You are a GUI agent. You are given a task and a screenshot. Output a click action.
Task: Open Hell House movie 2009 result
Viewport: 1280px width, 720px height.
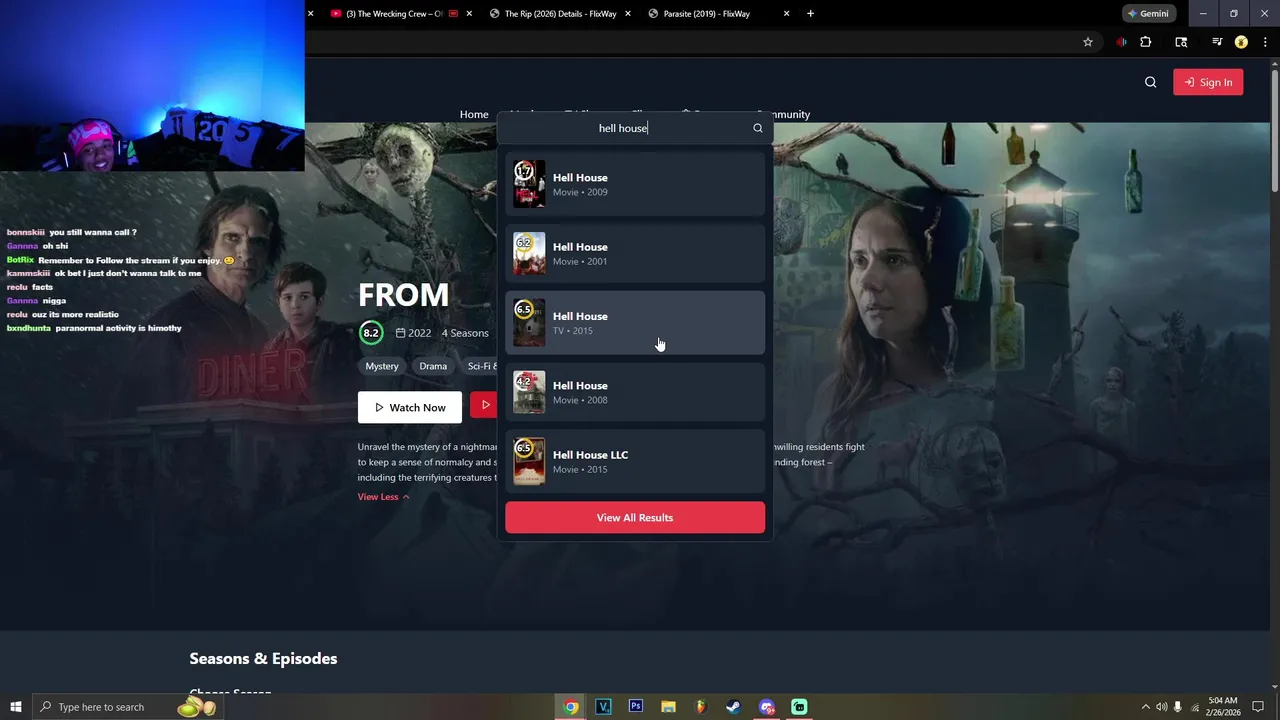point(635,184)
